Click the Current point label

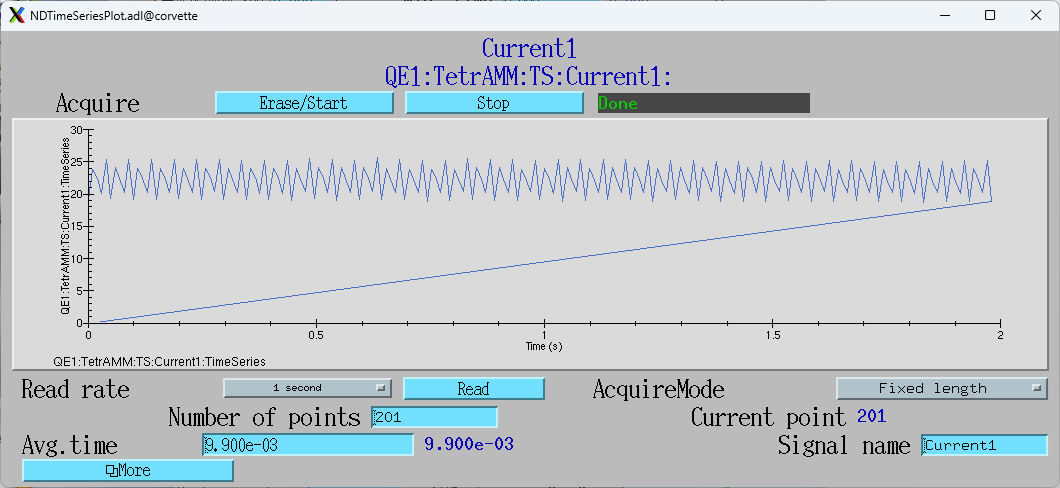[x=768, y=418]
